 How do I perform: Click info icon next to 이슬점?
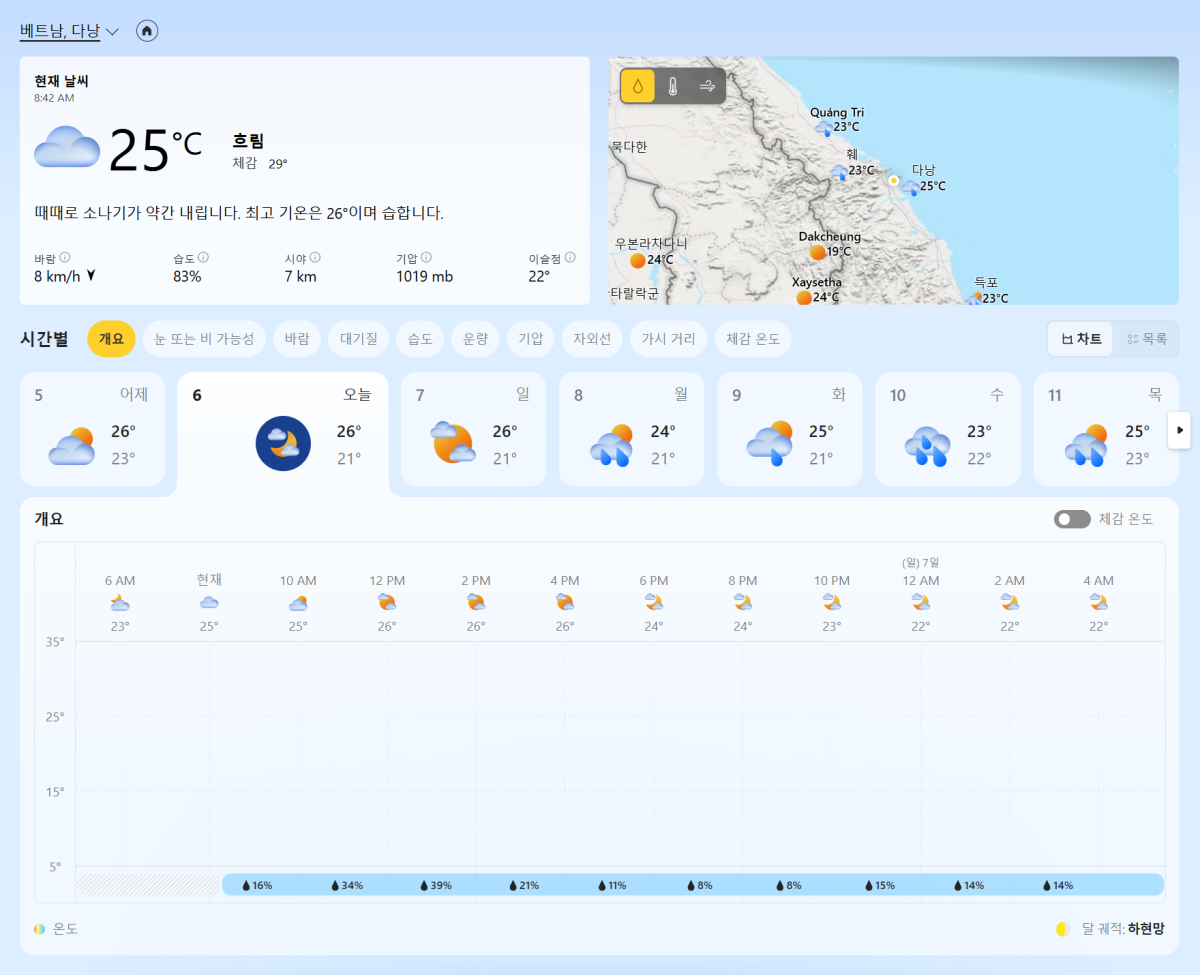click(x=570, y=258)
